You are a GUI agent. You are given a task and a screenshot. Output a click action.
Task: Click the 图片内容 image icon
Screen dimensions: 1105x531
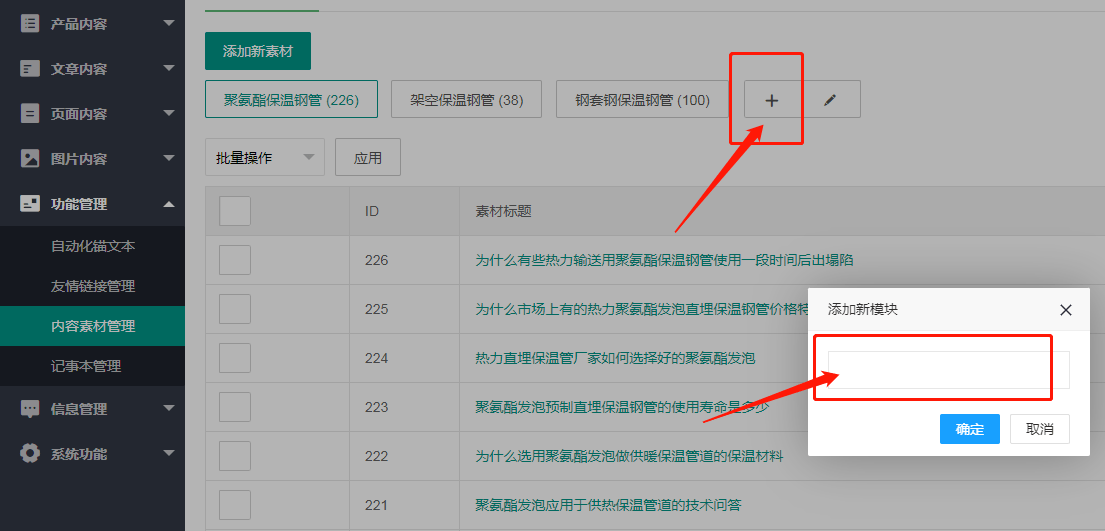click(30, 158)
